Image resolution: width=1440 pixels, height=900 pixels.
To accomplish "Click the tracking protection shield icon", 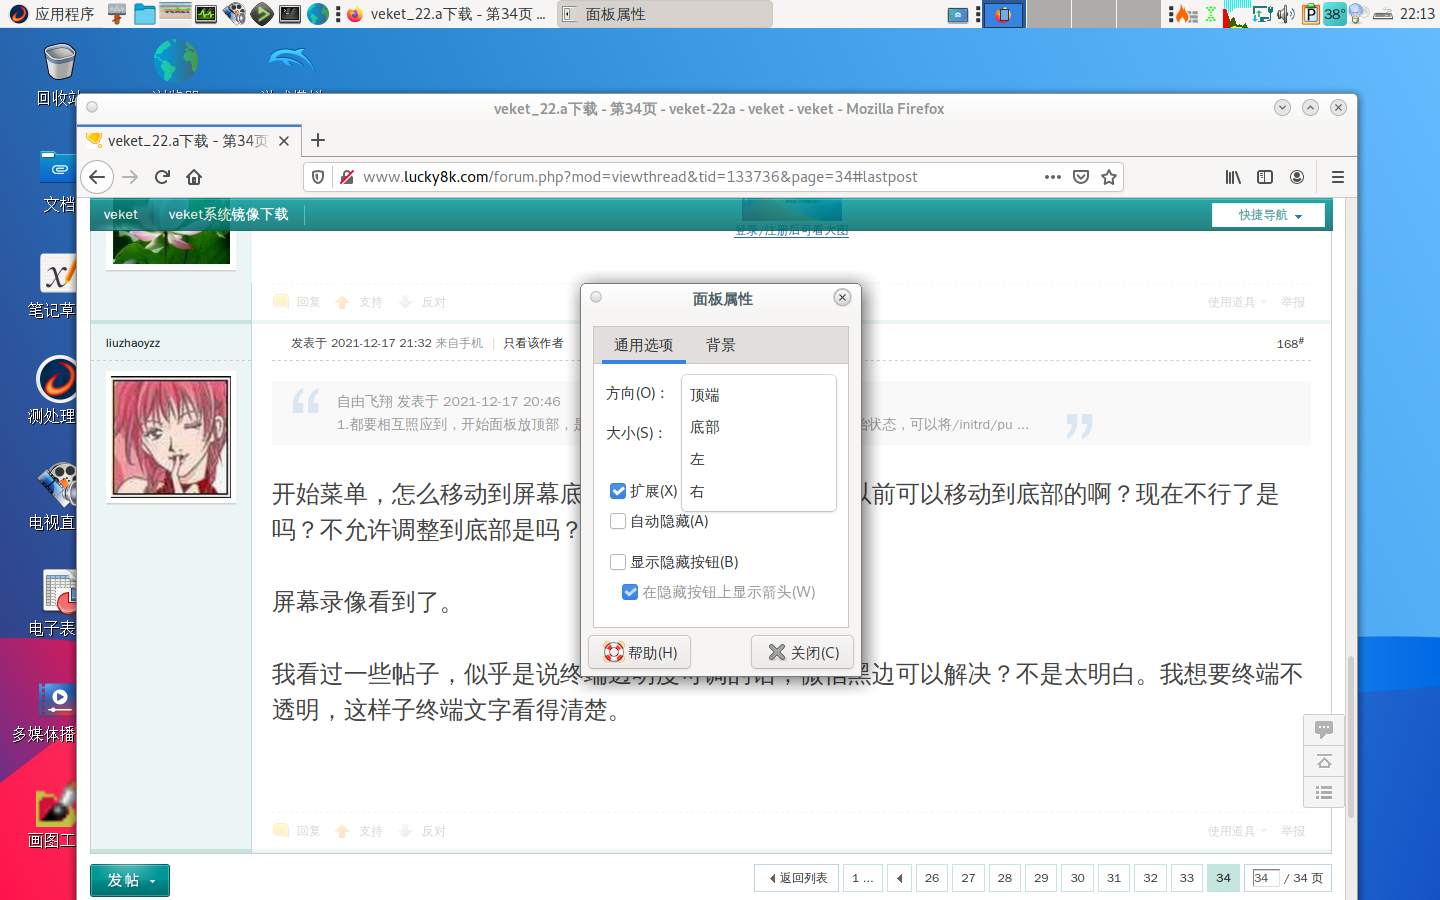I will pos(318,177).
